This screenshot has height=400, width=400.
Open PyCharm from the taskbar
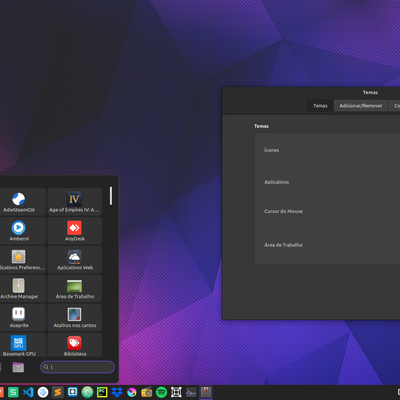(x=102, y=392)
